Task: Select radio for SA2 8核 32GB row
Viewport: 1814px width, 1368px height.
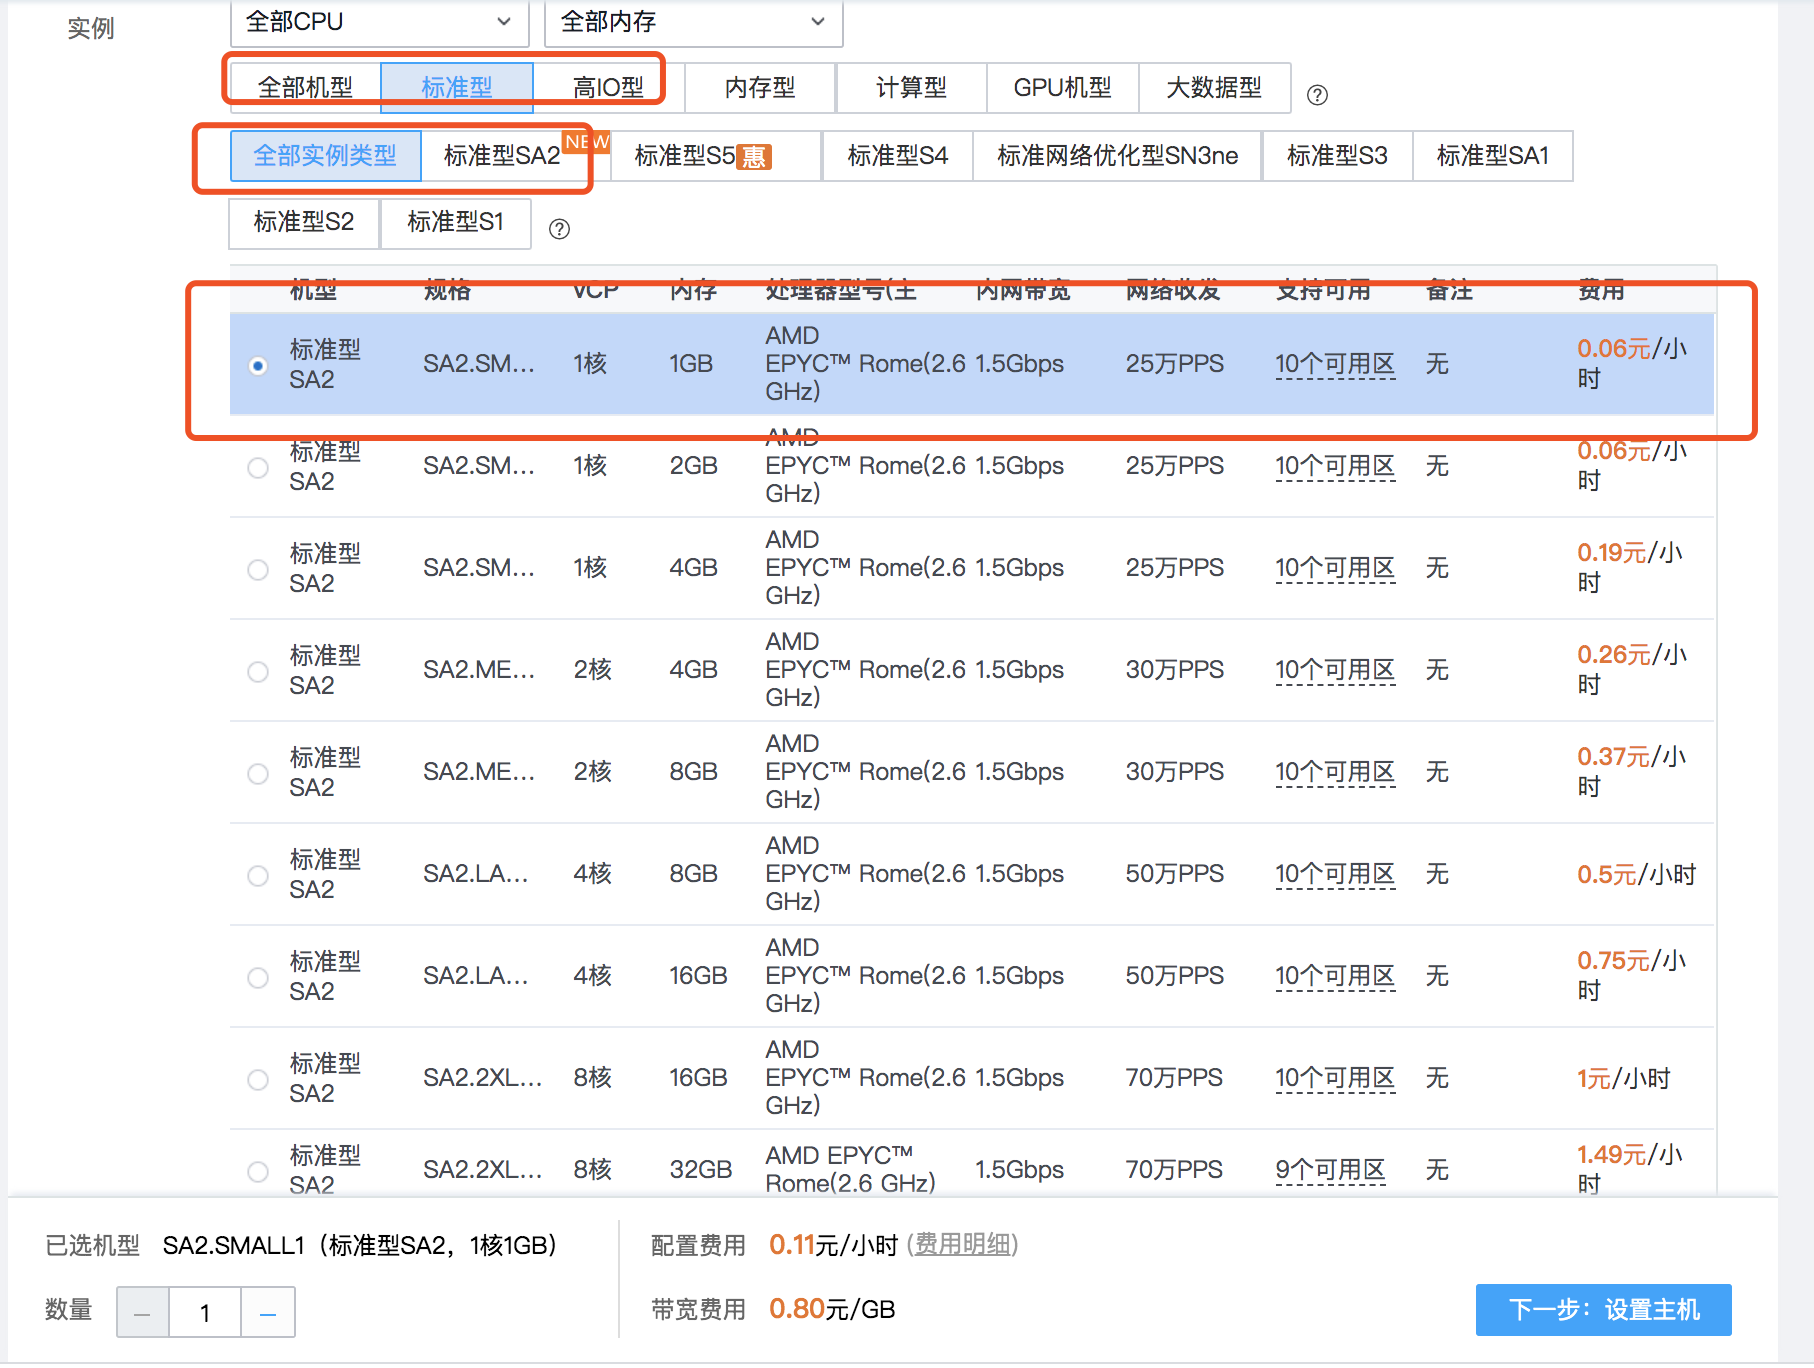Action: [258, 1171]
